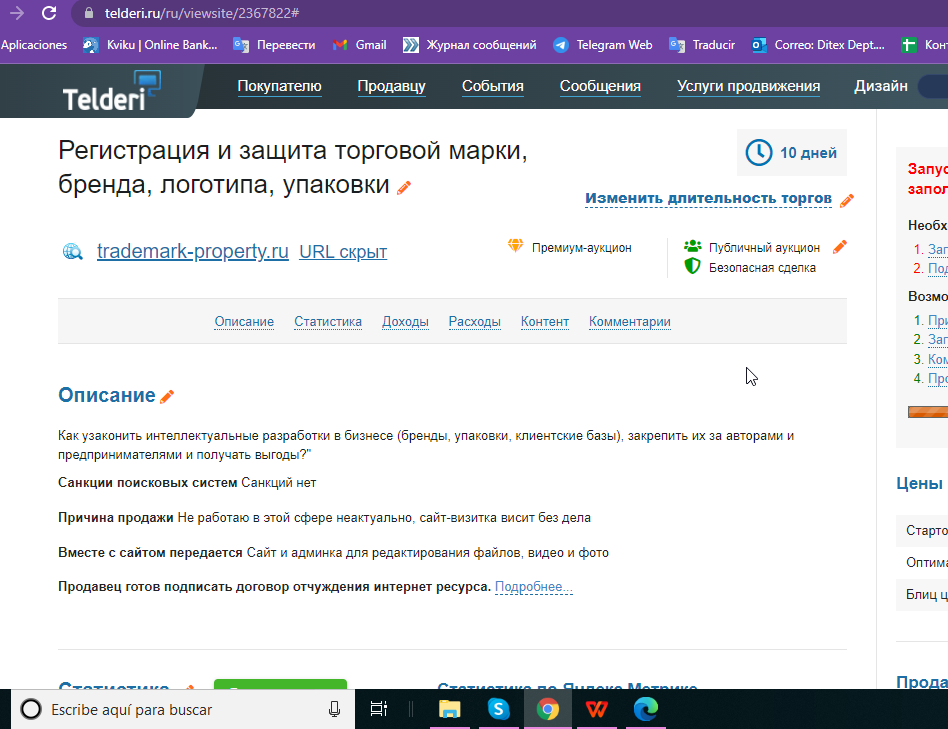Open Журнал сообщений bookmark
This screenshot has height=729, width=948.
tap(470, 45)
